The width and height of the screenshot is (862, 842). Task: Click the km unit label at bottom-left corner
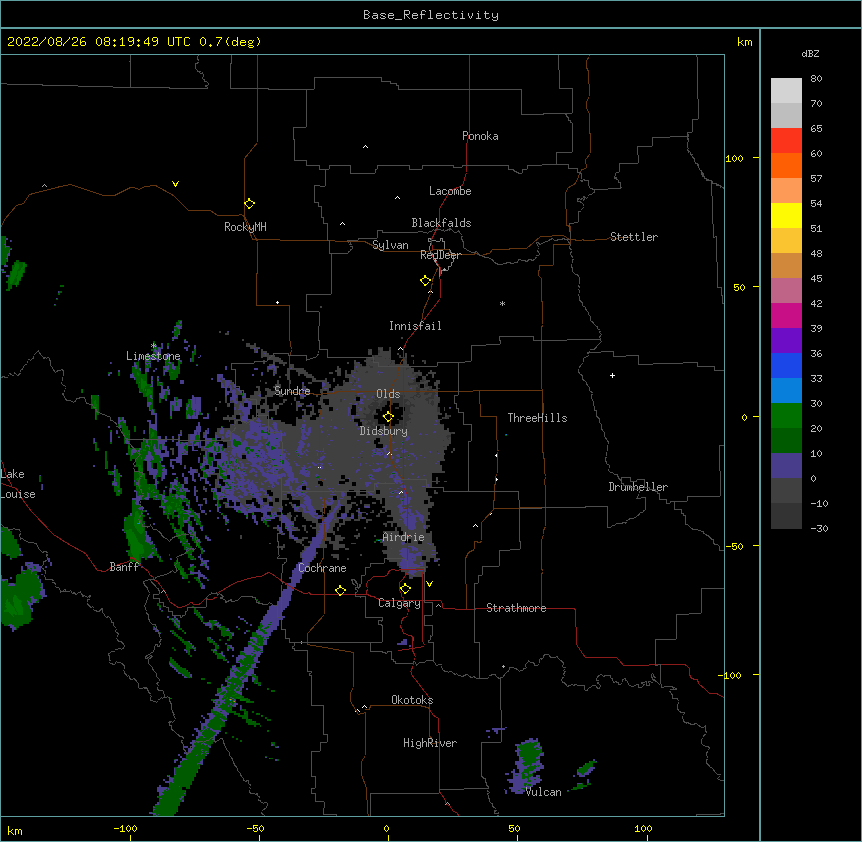click(15, 830)
